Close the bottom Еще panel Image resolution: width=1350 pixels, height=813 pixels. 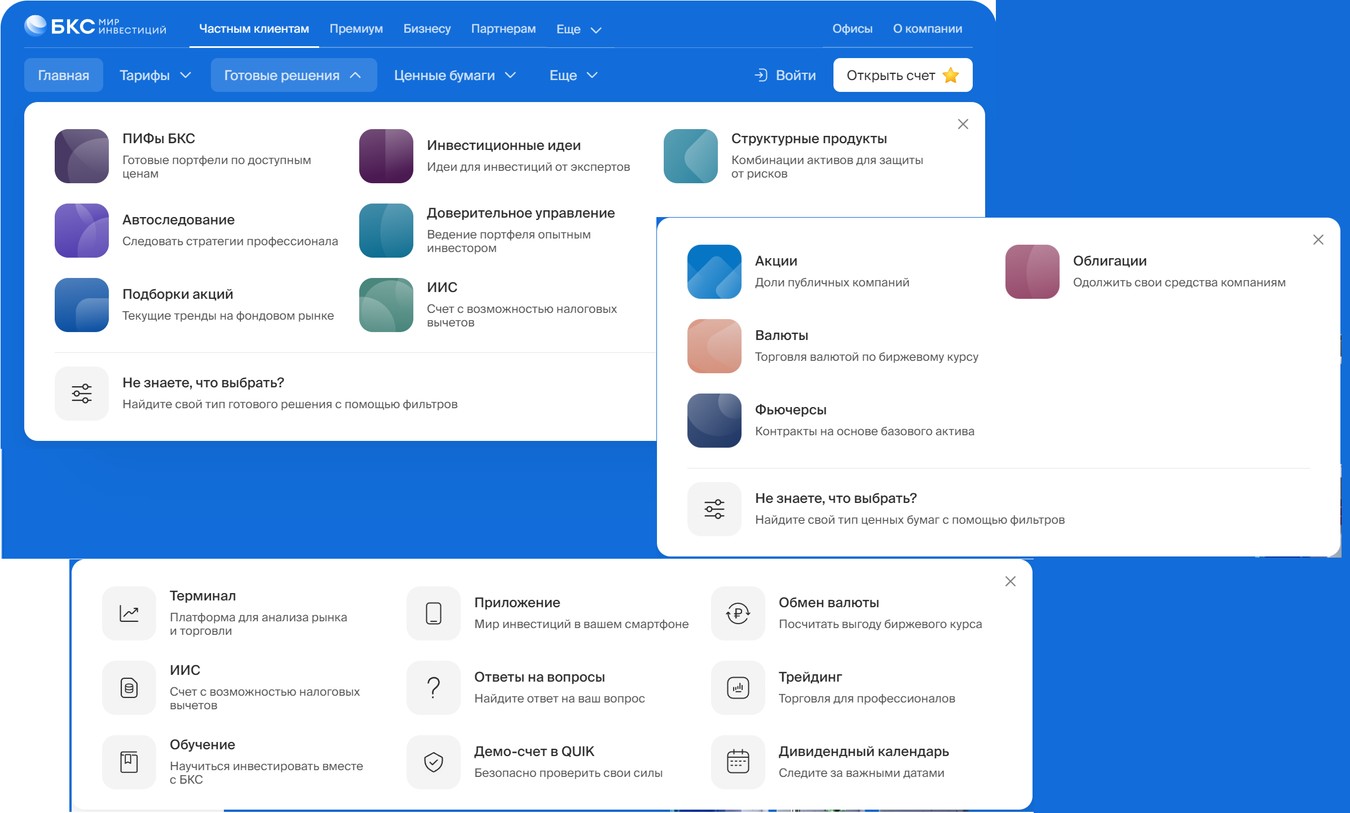(x=1010, y=581)
